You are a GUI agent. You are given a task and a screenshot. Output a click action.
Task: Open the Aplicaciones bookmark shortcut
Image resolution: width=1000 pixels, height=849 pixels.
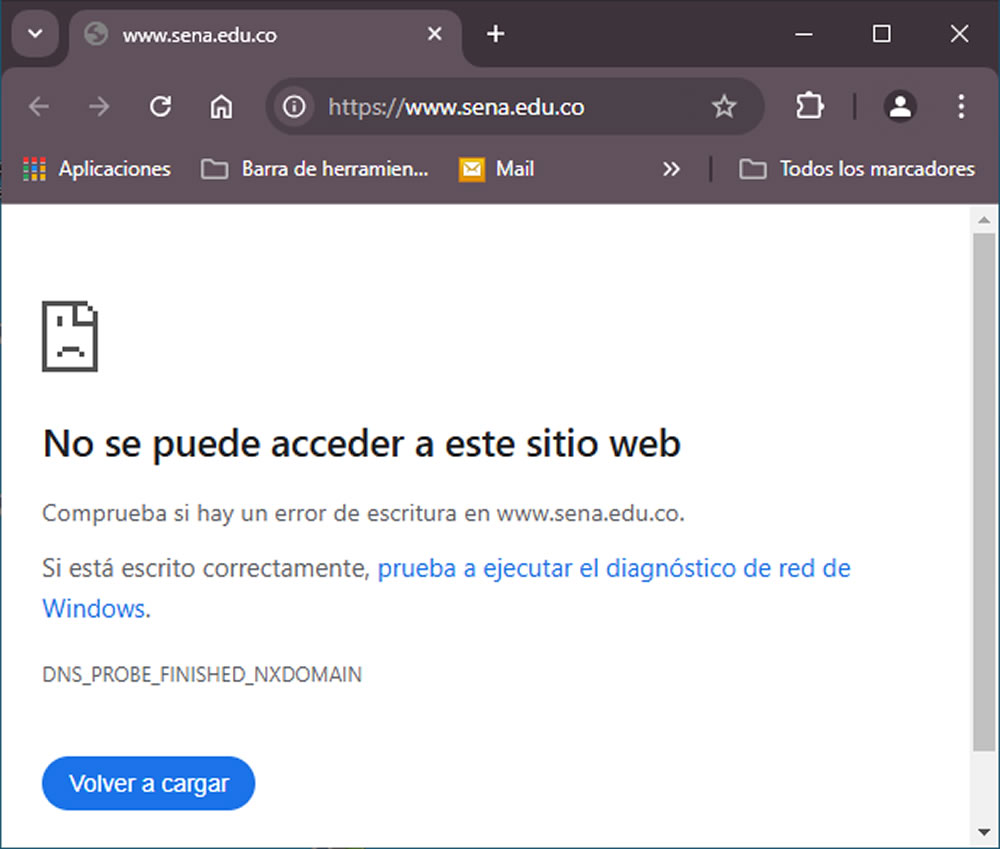point(97,169)
